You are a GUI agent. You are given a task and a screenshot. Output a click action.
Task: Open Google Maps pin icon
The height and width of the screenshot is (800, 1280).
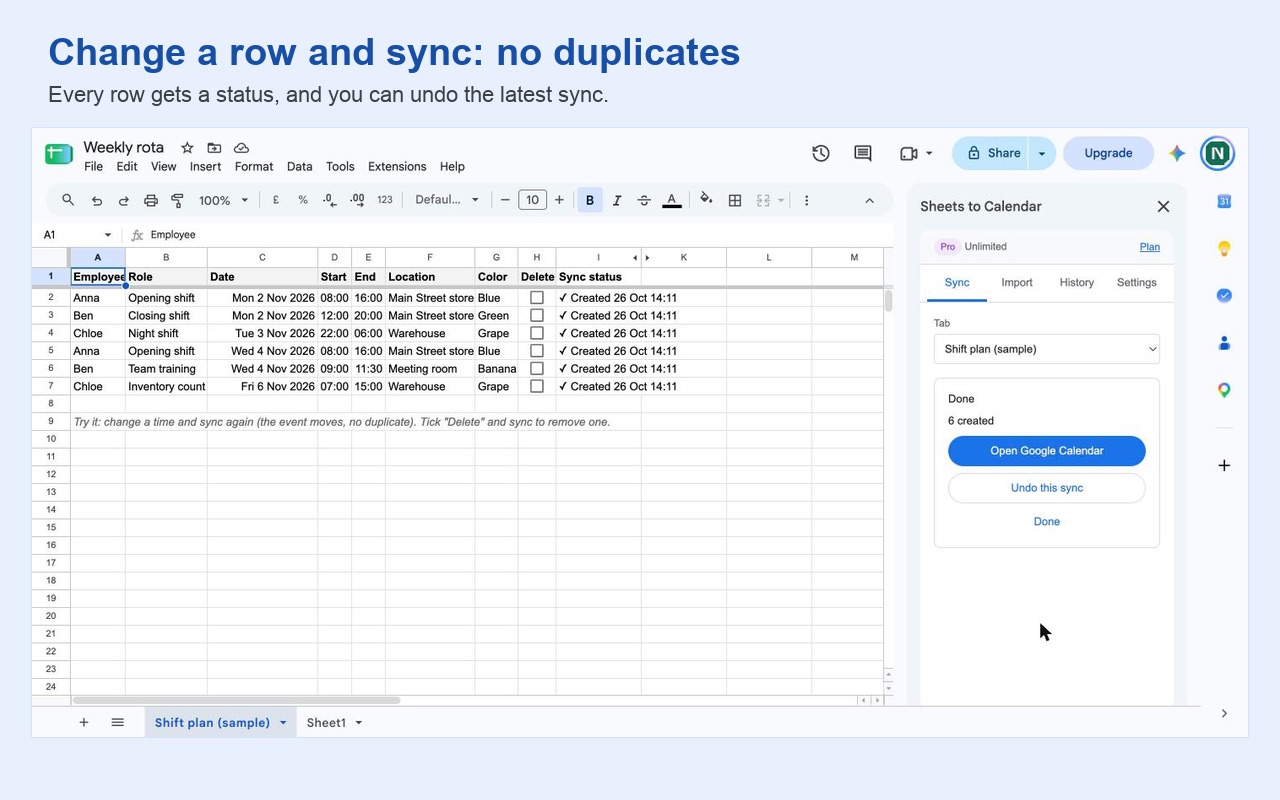coord(1224,390)
